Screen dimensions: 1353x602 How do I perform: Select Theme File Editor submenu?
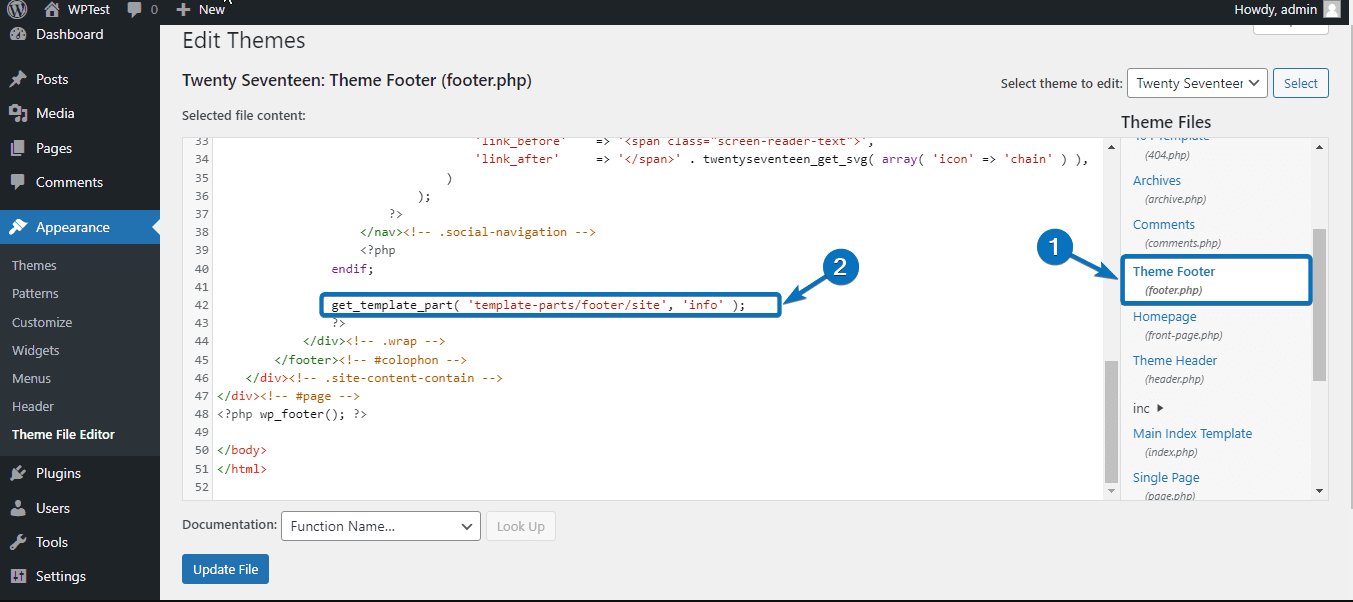click(63, 434)
